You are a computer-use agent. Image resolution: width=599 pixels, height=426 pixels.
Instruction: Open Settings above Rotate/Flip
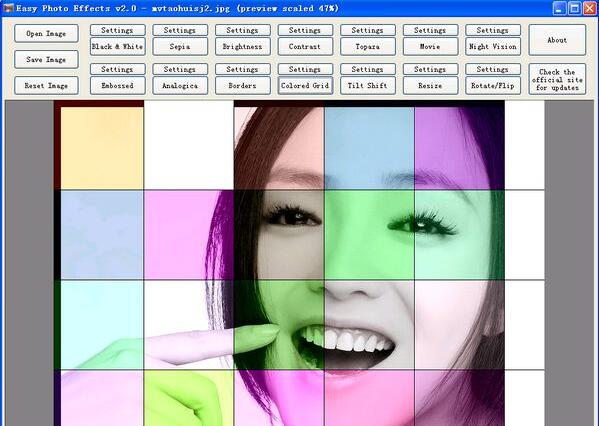pos(493,69)
